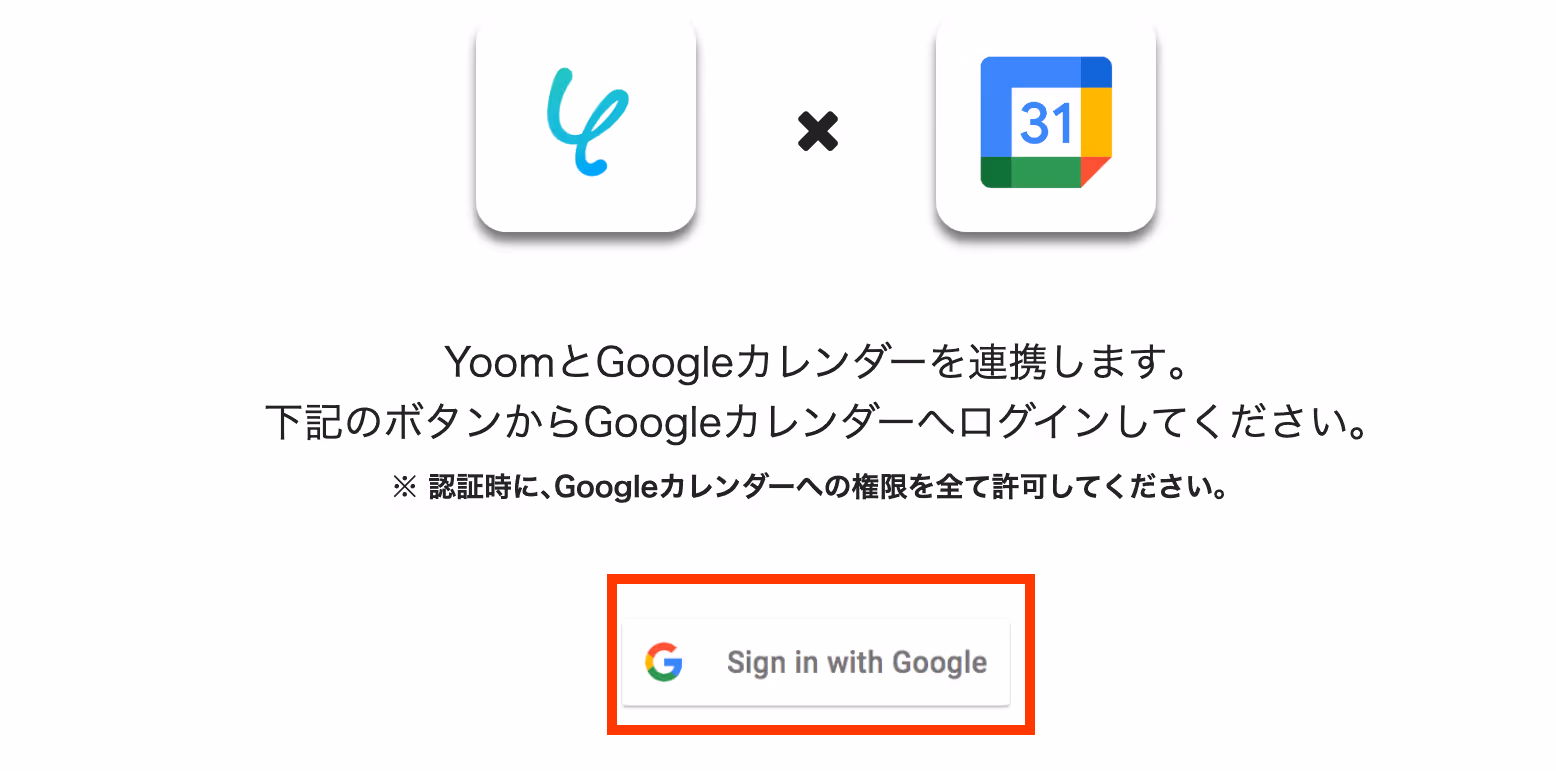Click the Yoom squiggle logo icon
This screenshot has height=771, width=1556.
(x=588, y=121)
